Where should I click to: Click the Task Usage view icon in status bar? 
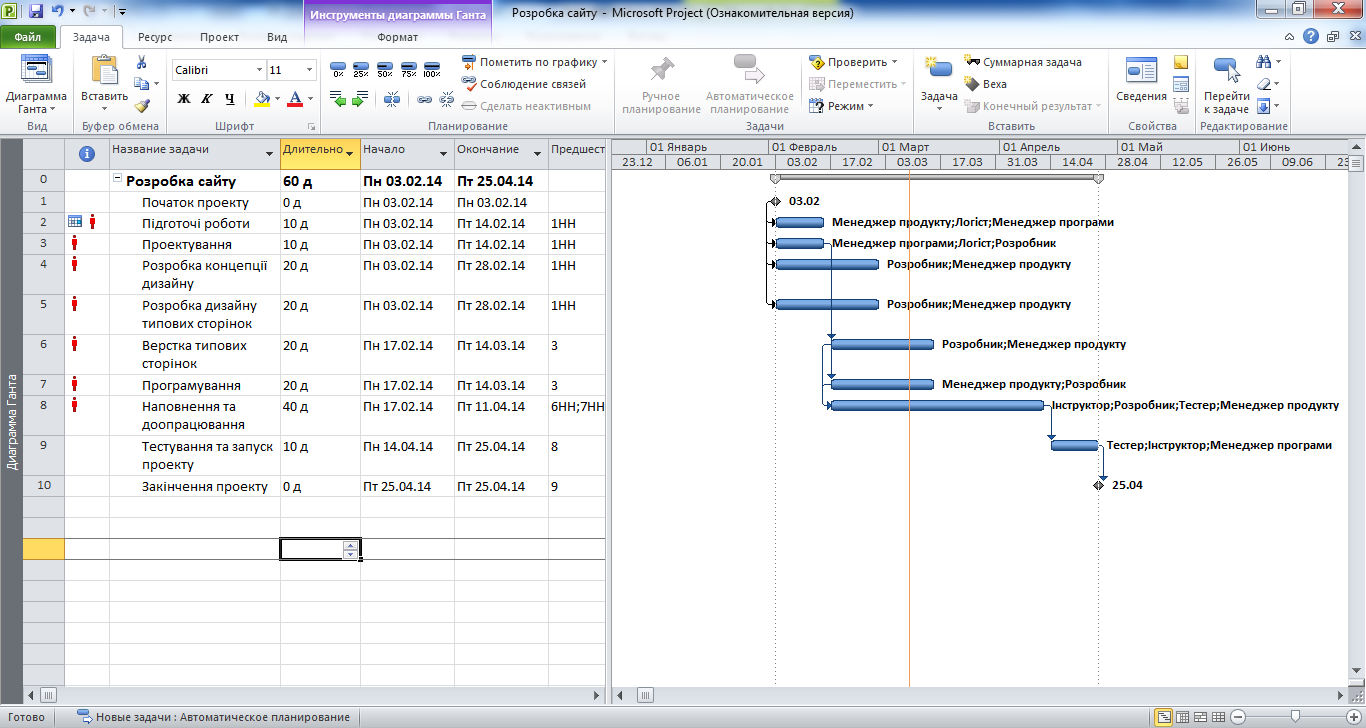pos(1181,717)
